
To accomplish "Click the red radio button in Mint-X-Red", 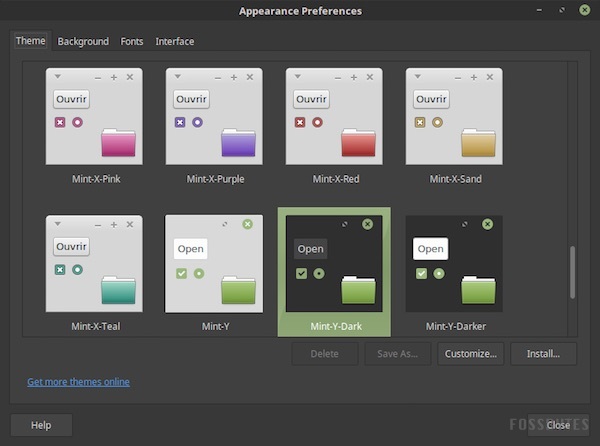I will coord(317,122).
